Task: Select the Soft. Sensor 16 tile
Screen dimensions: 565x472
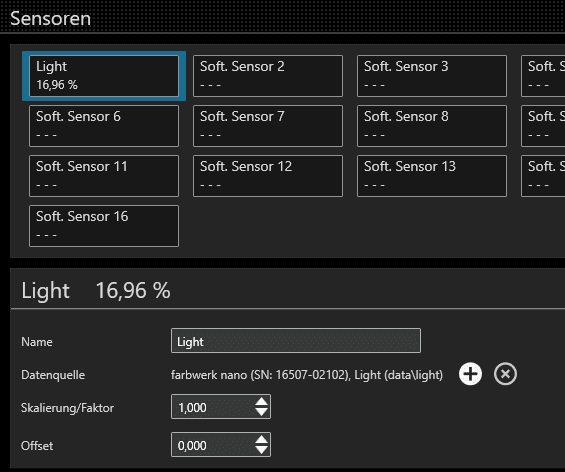Action: click(x=104, y=226)
